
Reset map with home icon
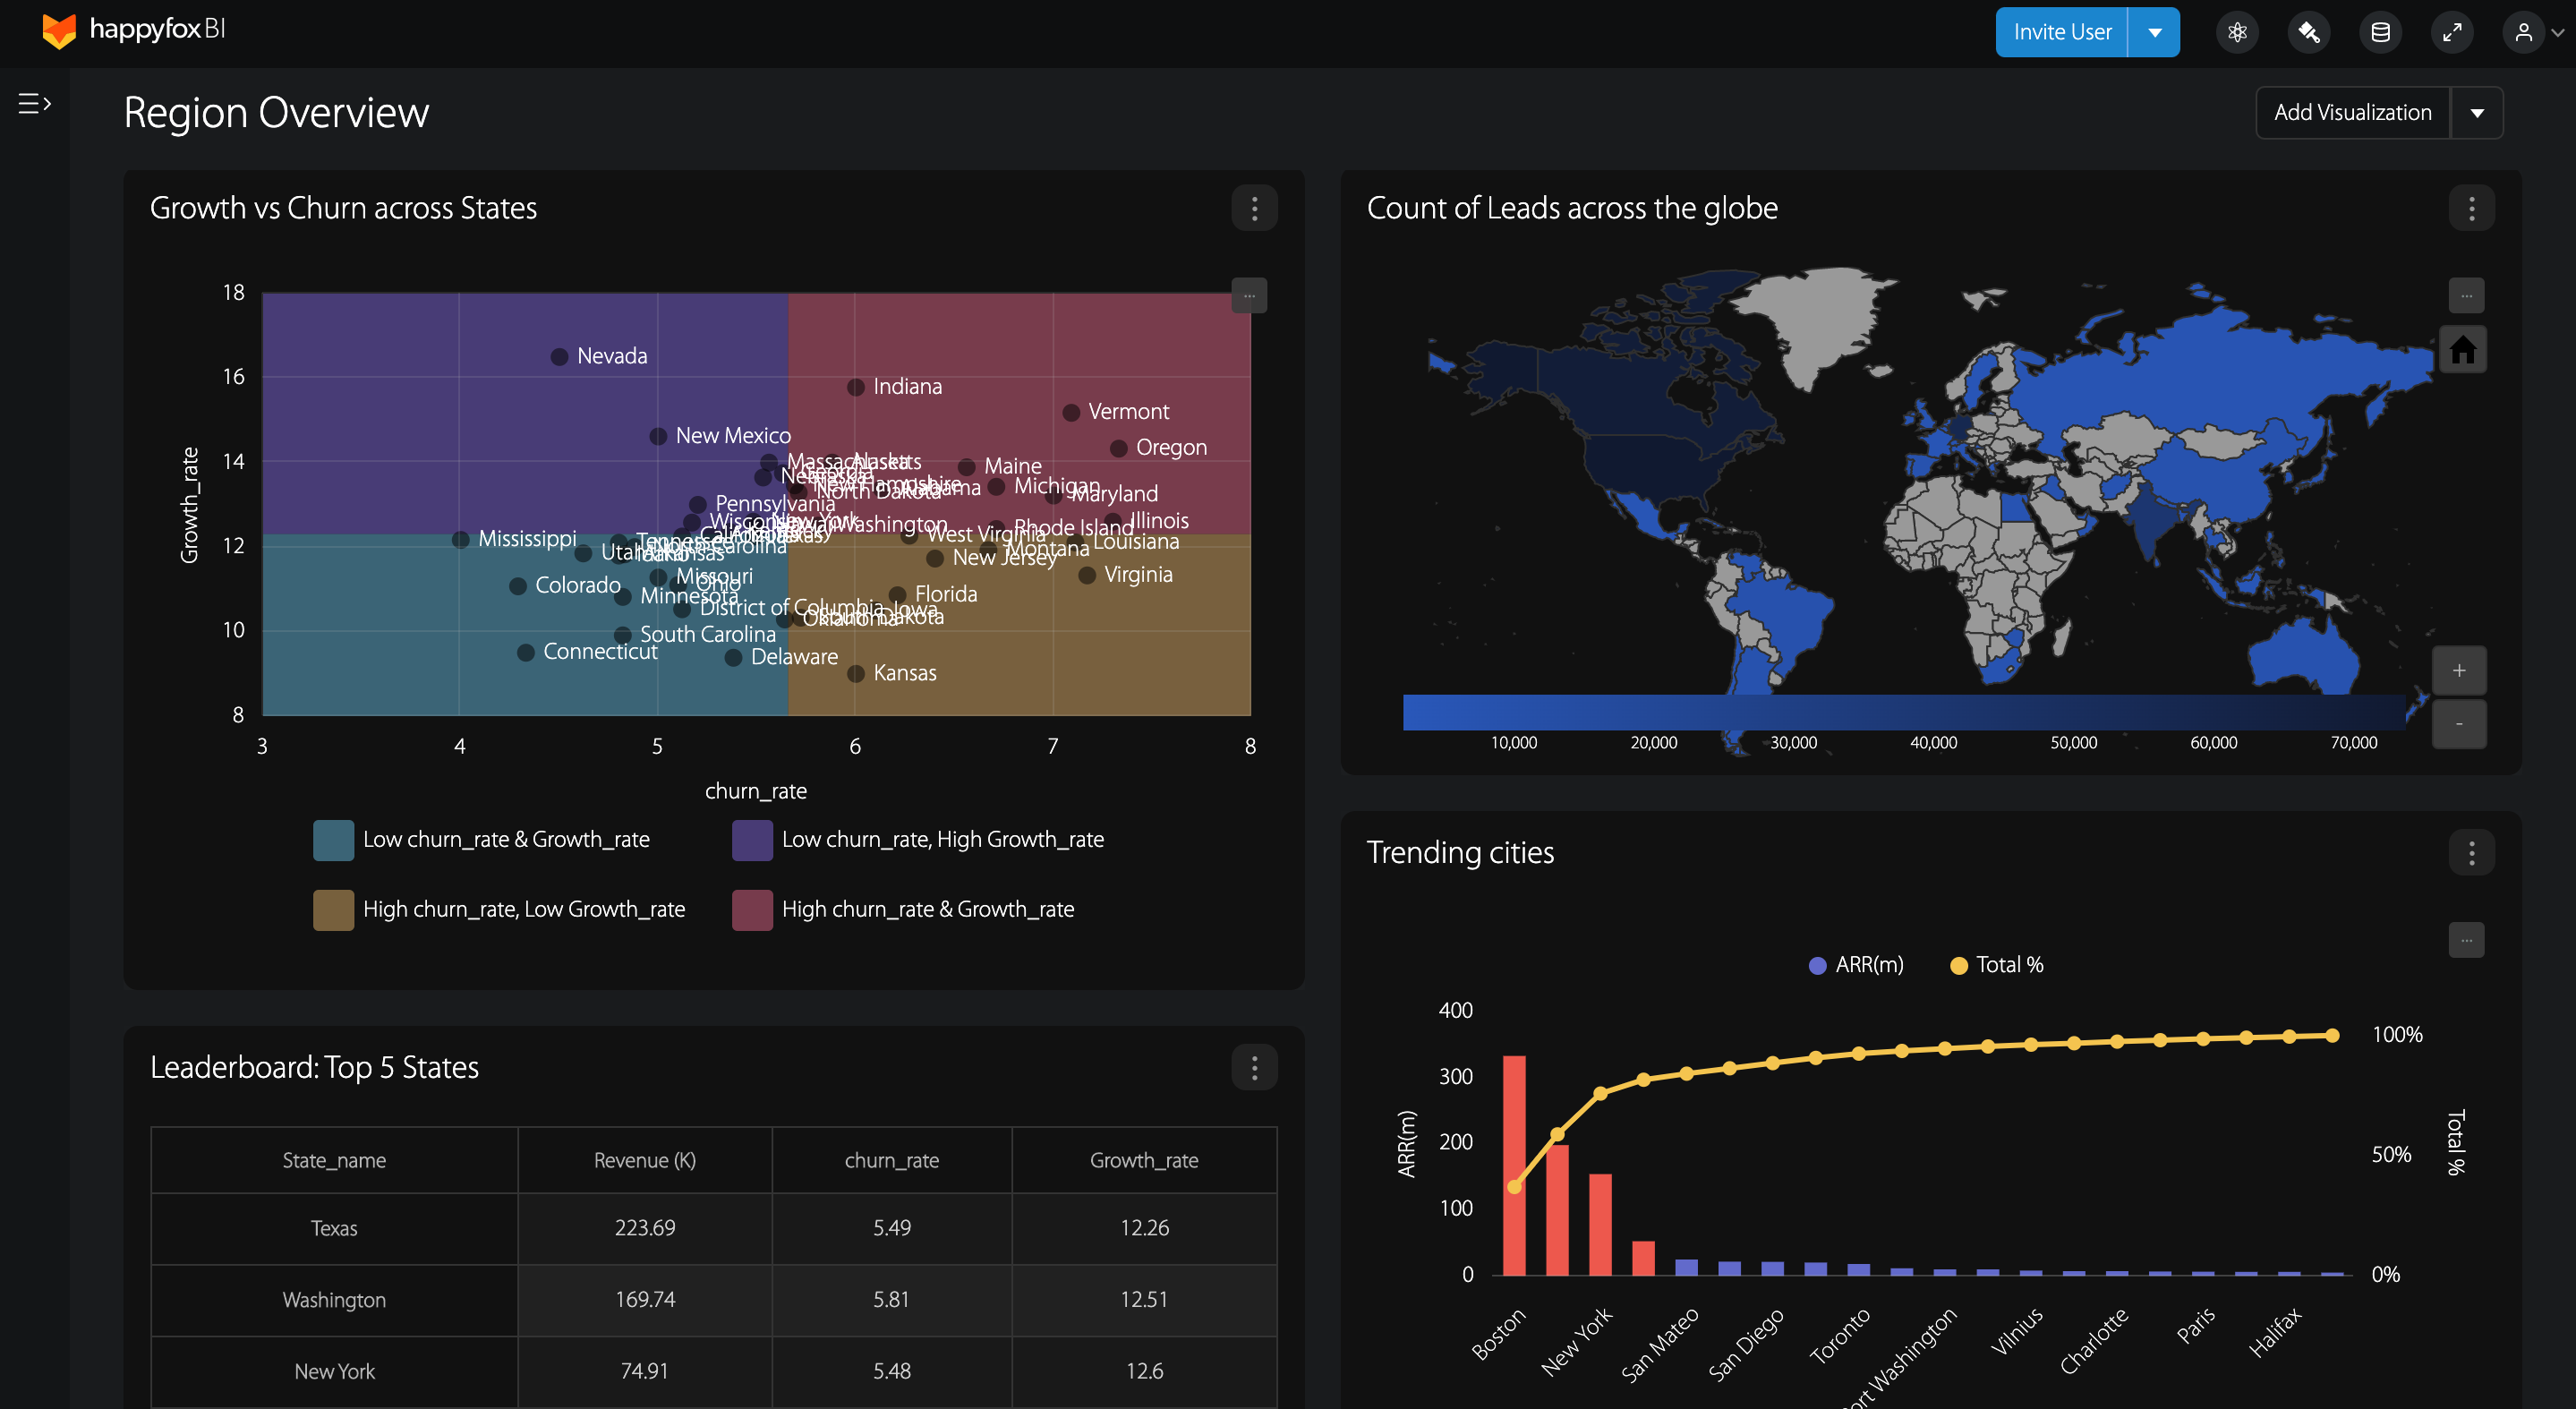(x=2462, y=349)
